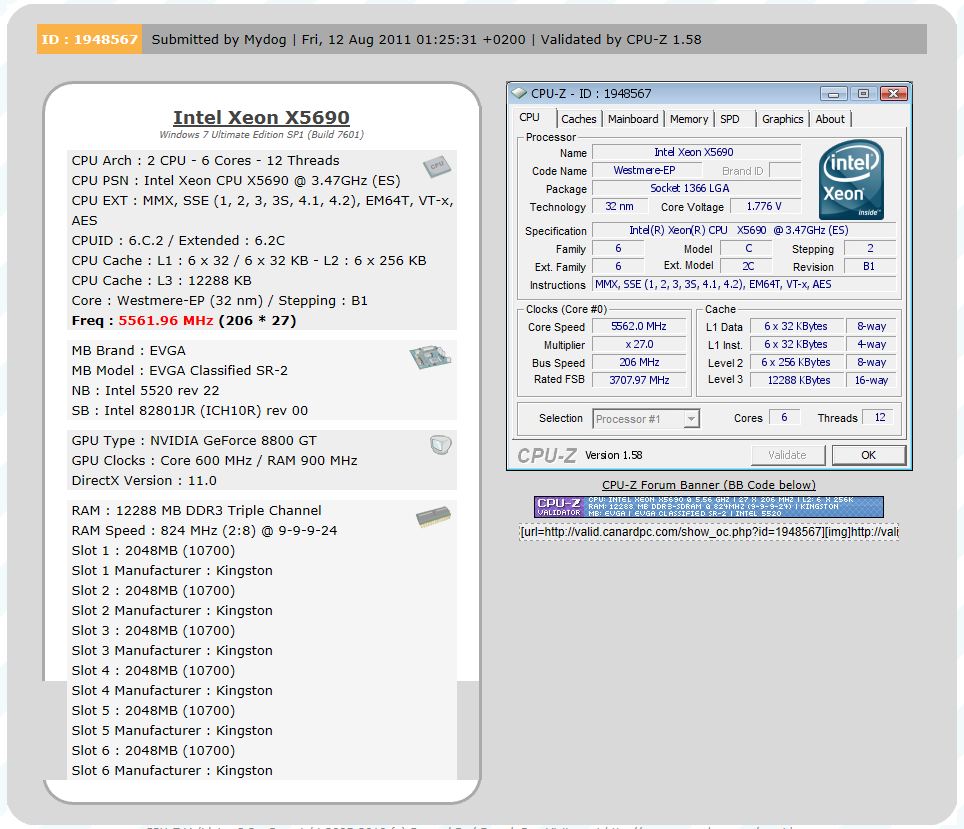Click the CPU-Z title bar app icon

pyautogui.click(x=520, y=93)
